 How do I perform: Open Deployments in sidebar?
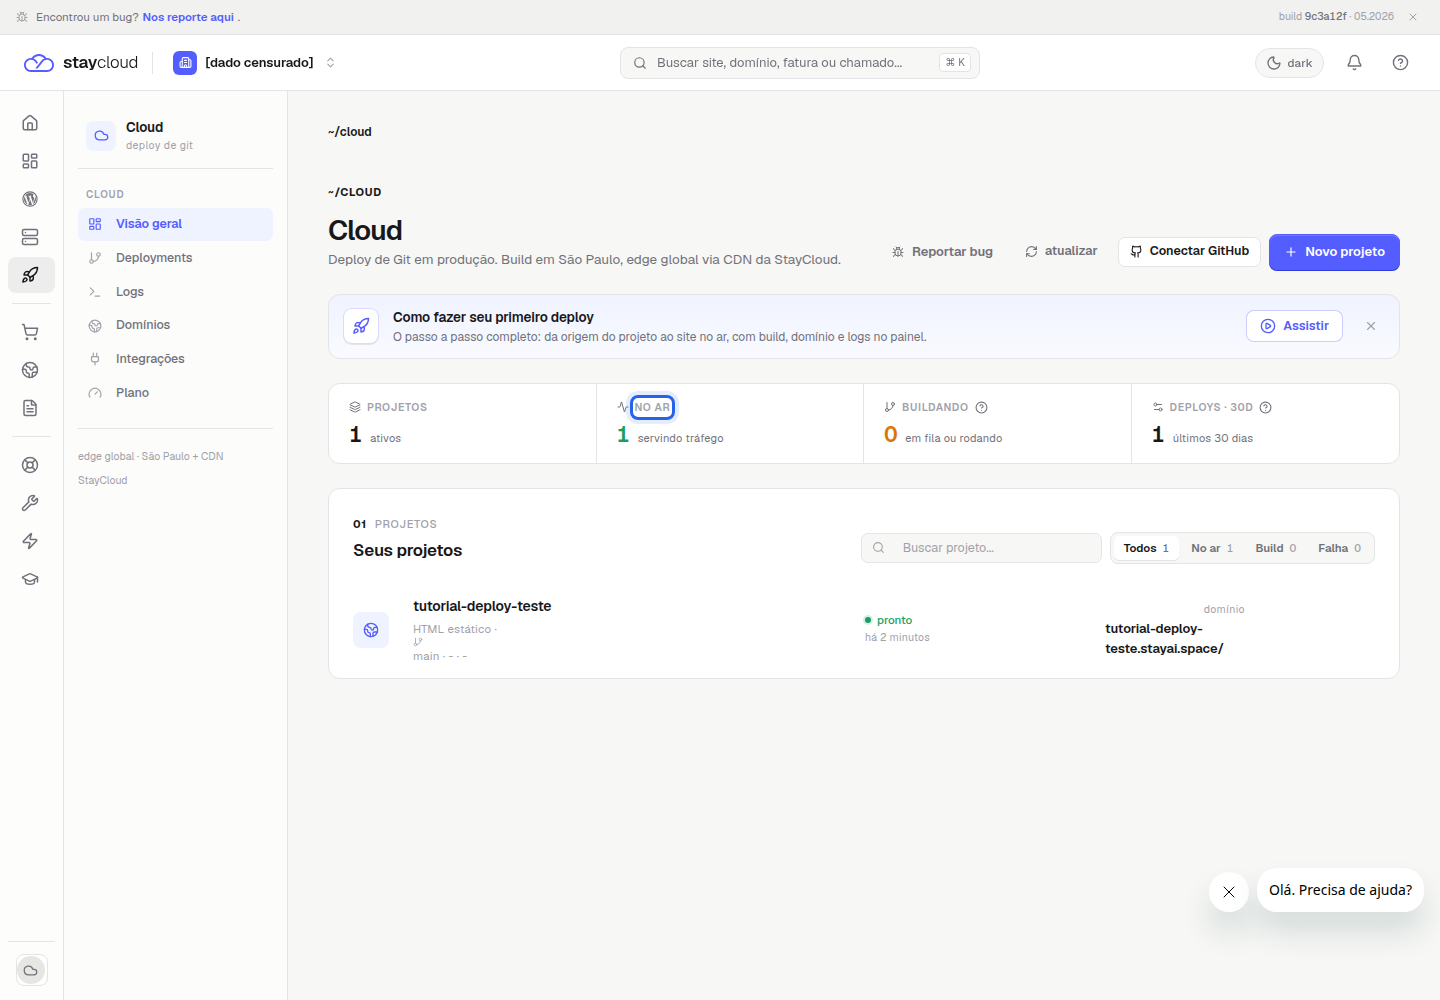(175, 258)
